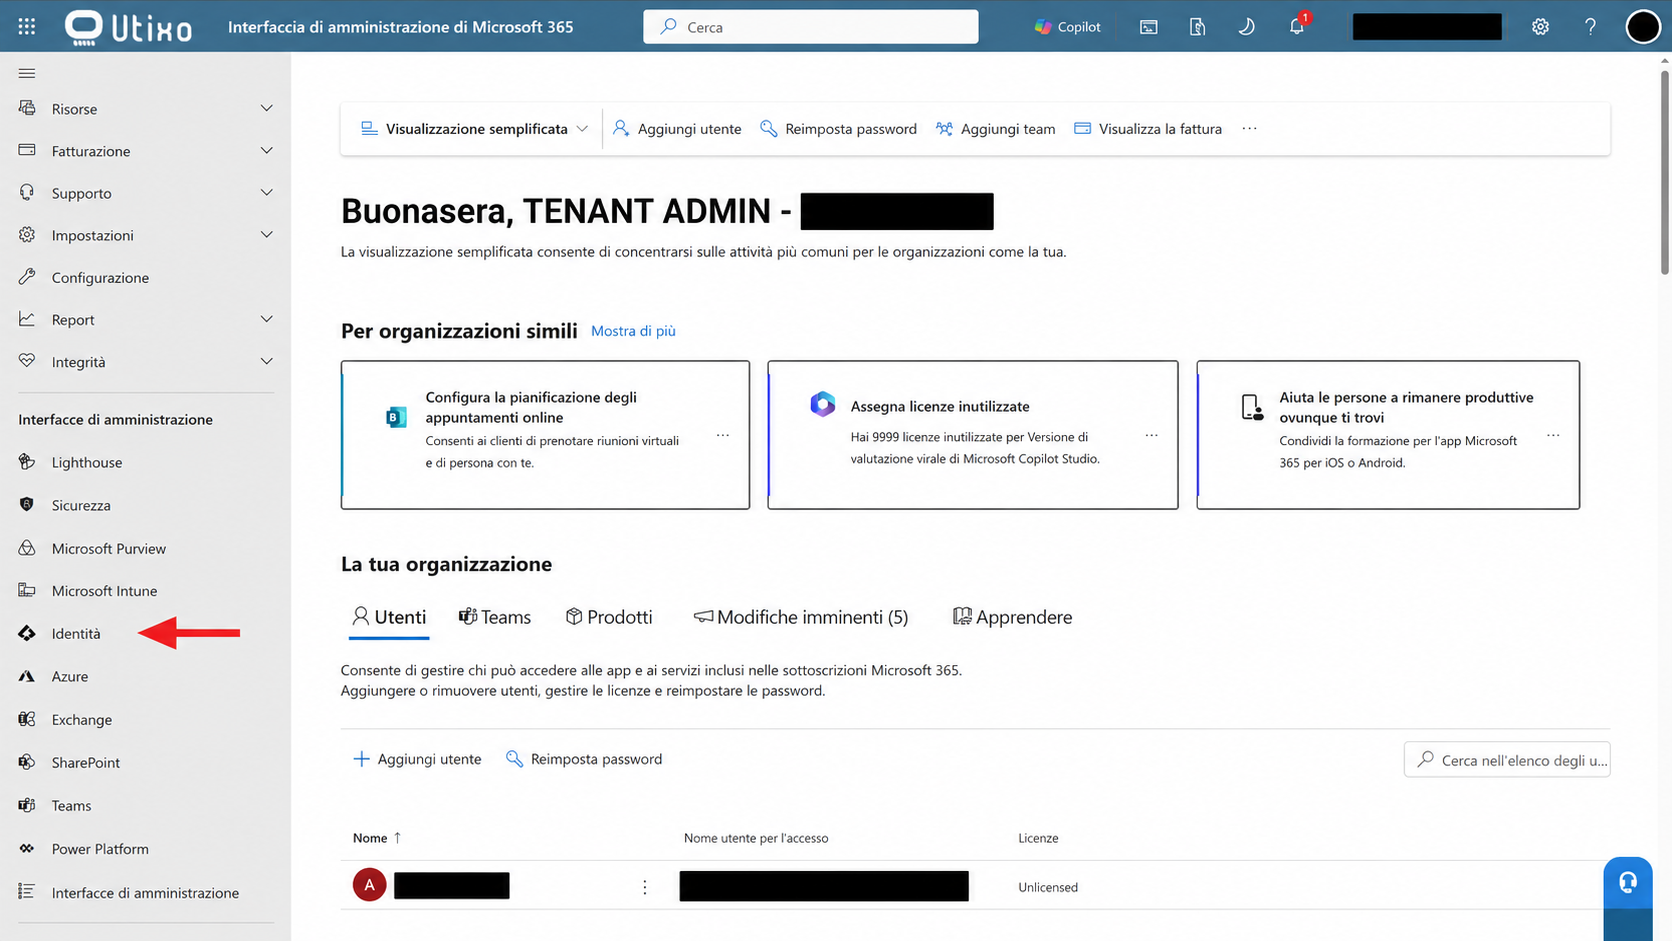Image resolution: width=1672 pixels, height=941 pixels.
Task: Open Aiuta le persone a rimanere produttive card
Action: click(1388, 435)
